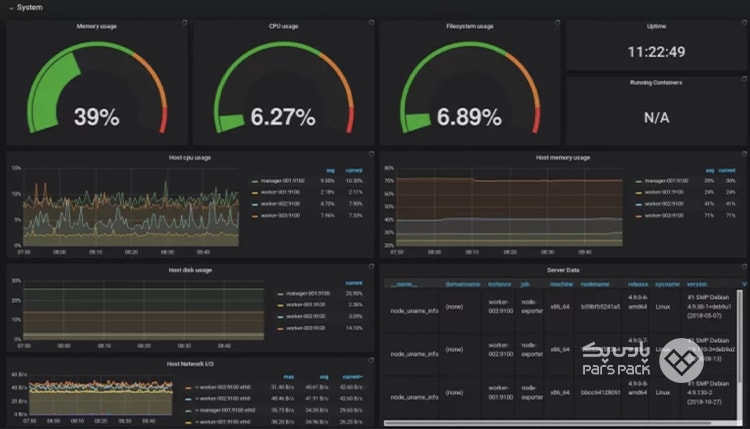Image resolution: width=750 pixels, height=429 pixels.
Task: Toggle worker-003:9100 series in Host cpu usage legend
Action: tap(281, 216)
